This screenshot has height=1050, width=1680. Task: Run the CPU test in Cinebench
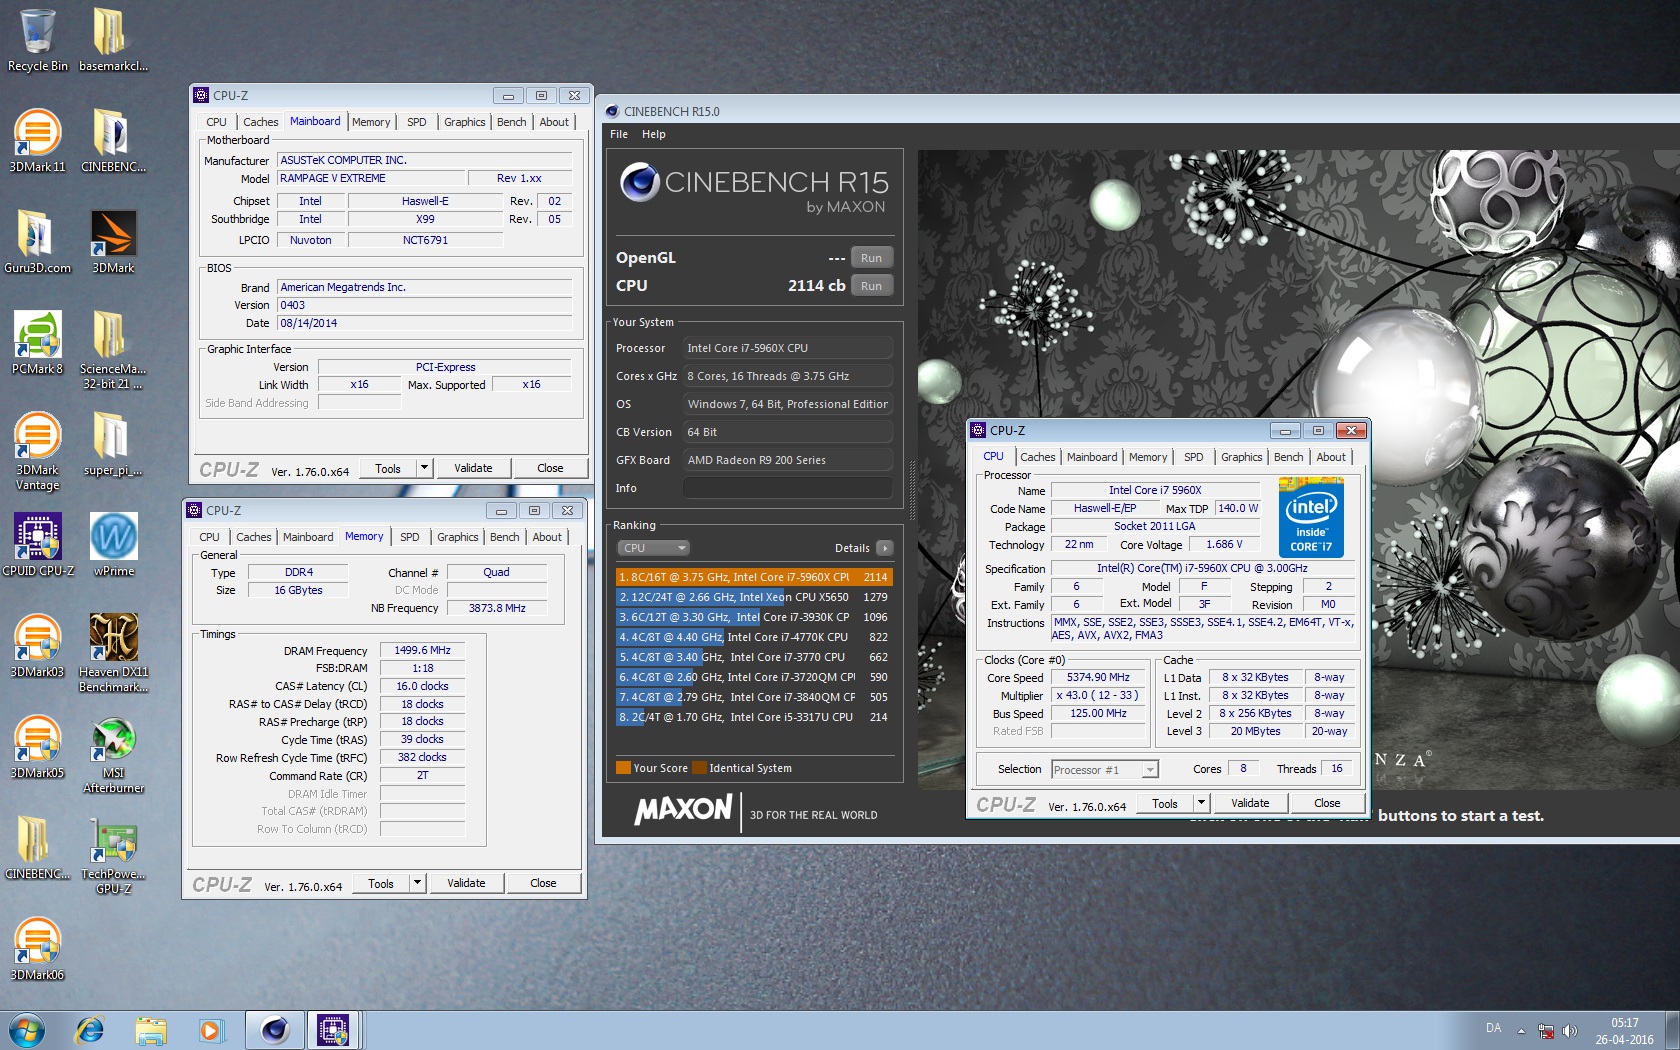[871, 286]
